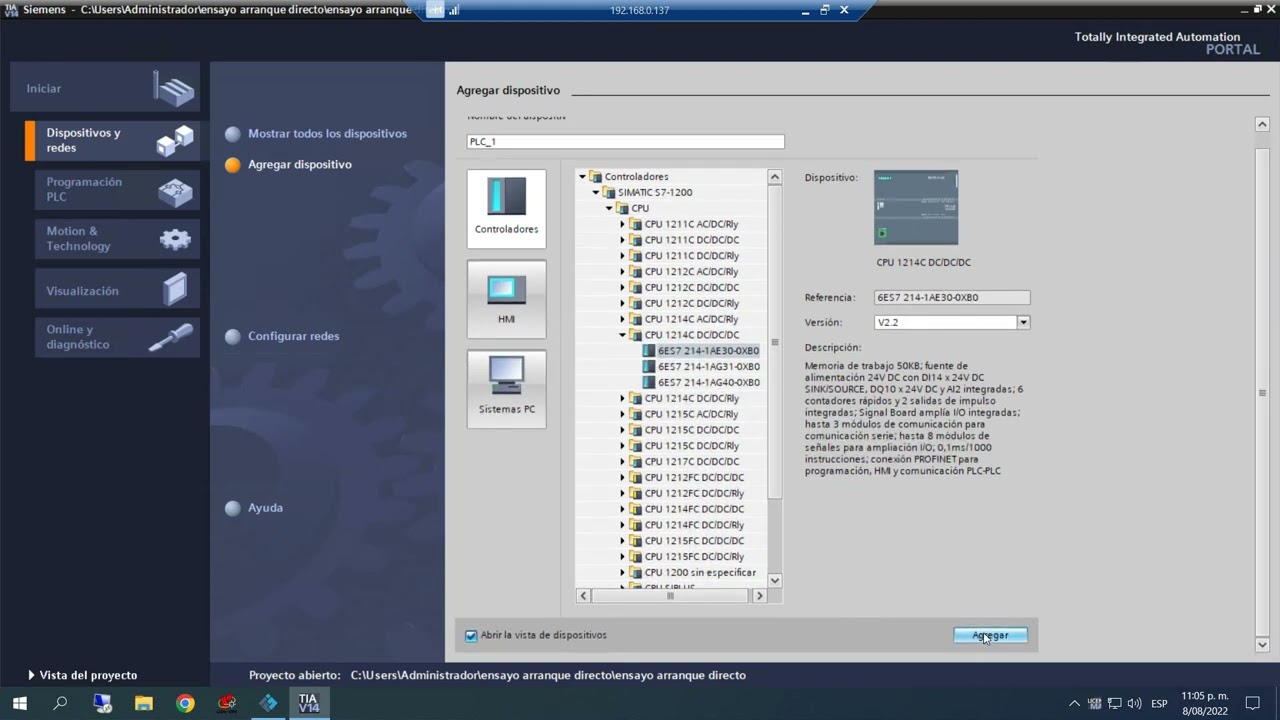Collapse the CPU folder node
This screenshot has width=1280, height=720.
609,208
